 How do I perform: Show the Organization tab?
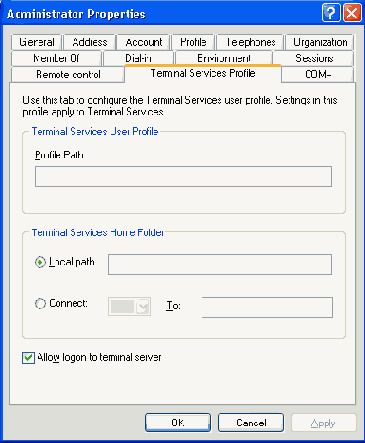click(320, 42)
